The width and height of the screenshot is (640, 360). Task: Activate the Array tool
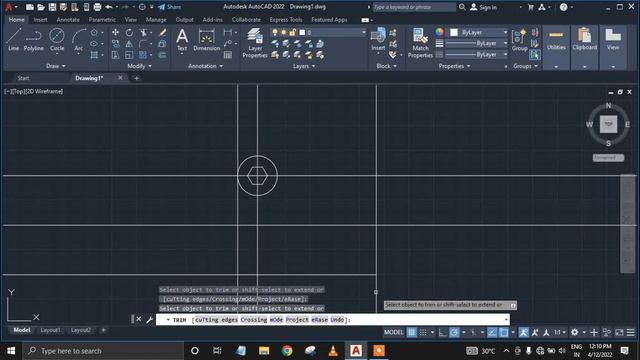(x=143, y=55)
